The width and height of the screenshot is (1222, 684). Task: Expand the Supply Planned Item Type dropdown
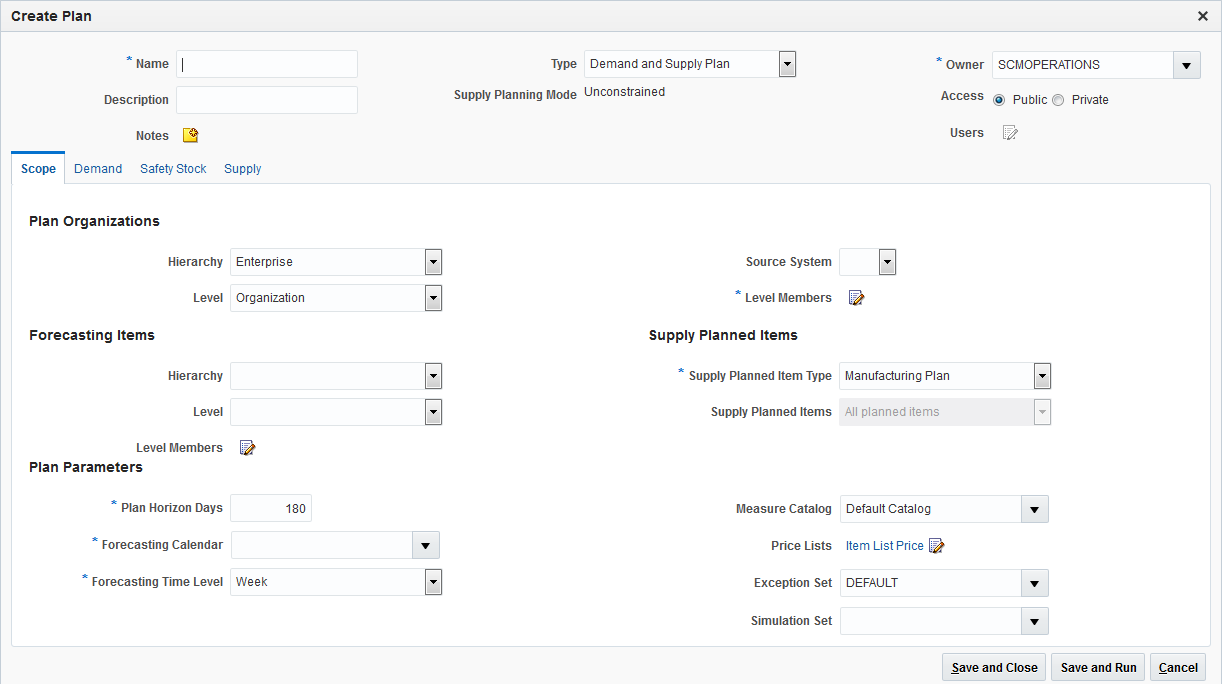[x=1042, y=376]
